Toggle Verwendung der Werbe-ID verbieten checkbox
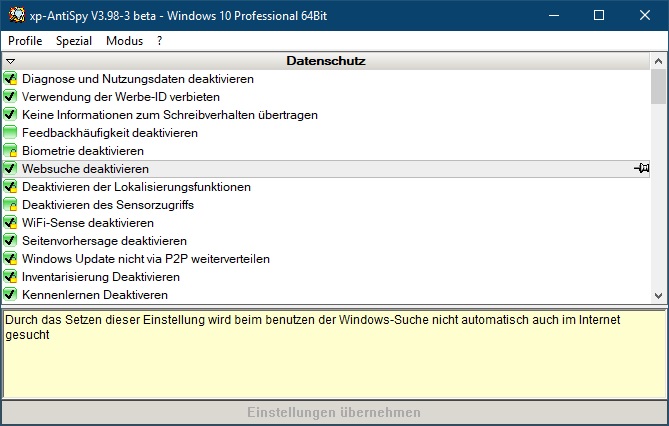This screenshot has height=426, width=669. click(x=10, y=96)
